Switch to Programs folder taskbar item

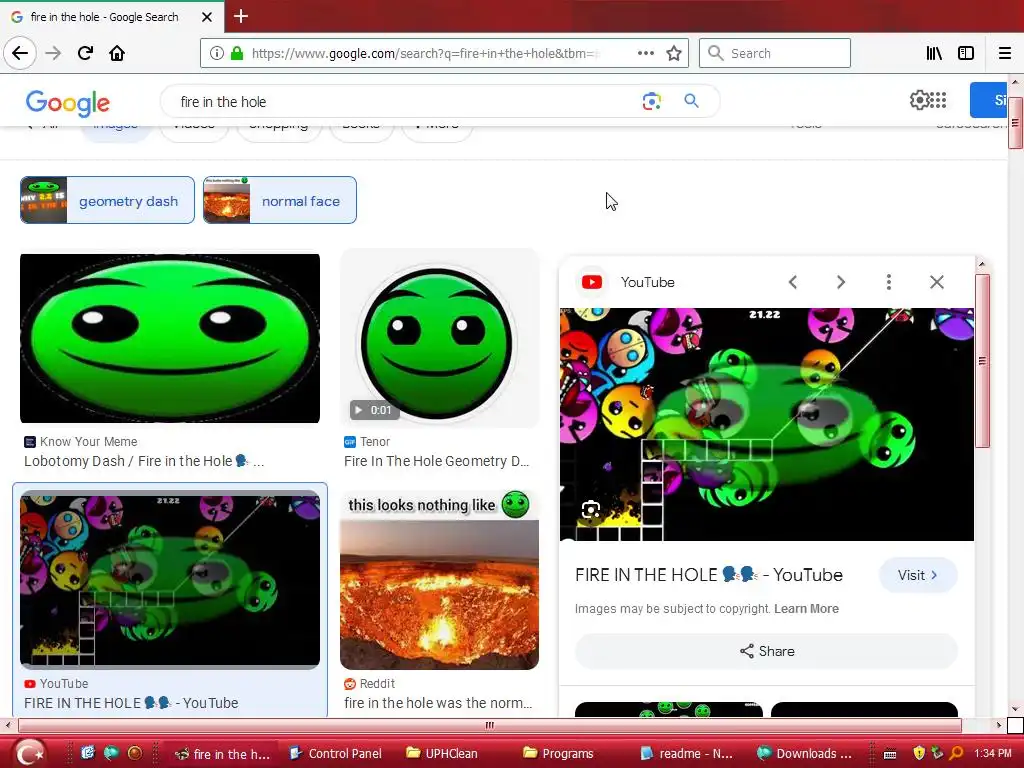tap(558, 754)
